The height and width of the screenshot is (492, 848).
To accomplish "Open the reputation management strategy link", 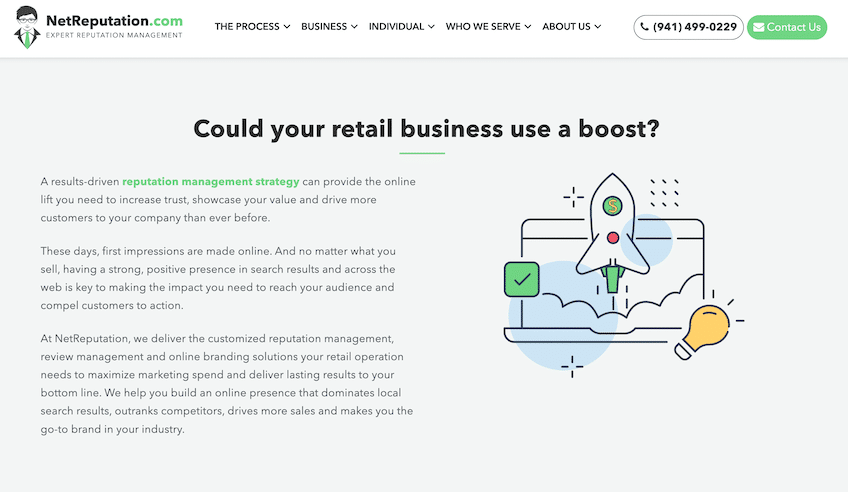I will point(210,182).
